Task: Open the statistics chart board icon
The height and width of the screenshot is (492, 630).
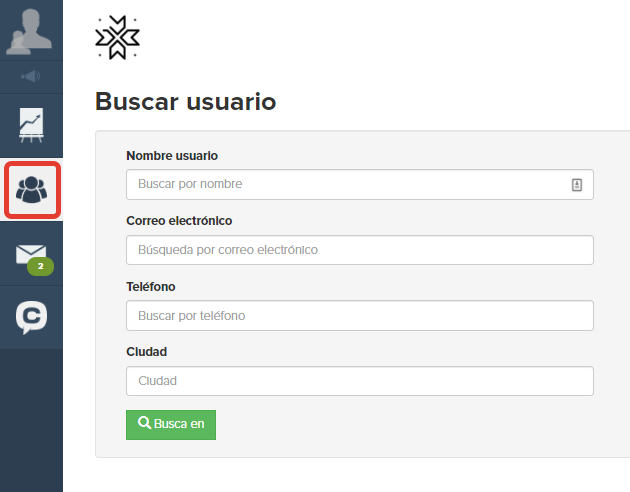Action: click(31, 125)
